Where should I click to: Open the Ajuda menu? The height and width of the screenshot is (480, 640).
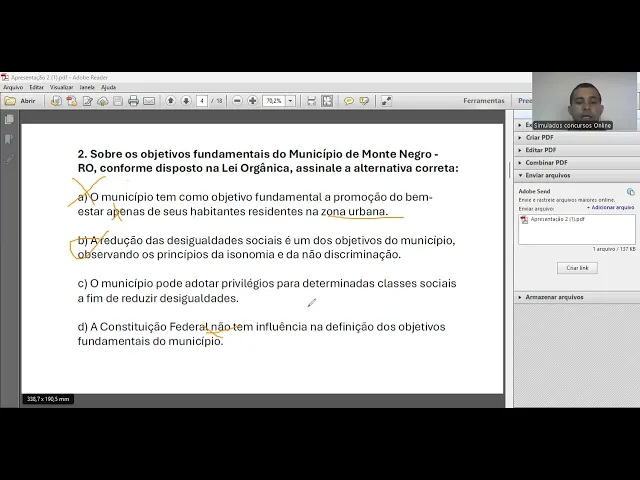109,87
